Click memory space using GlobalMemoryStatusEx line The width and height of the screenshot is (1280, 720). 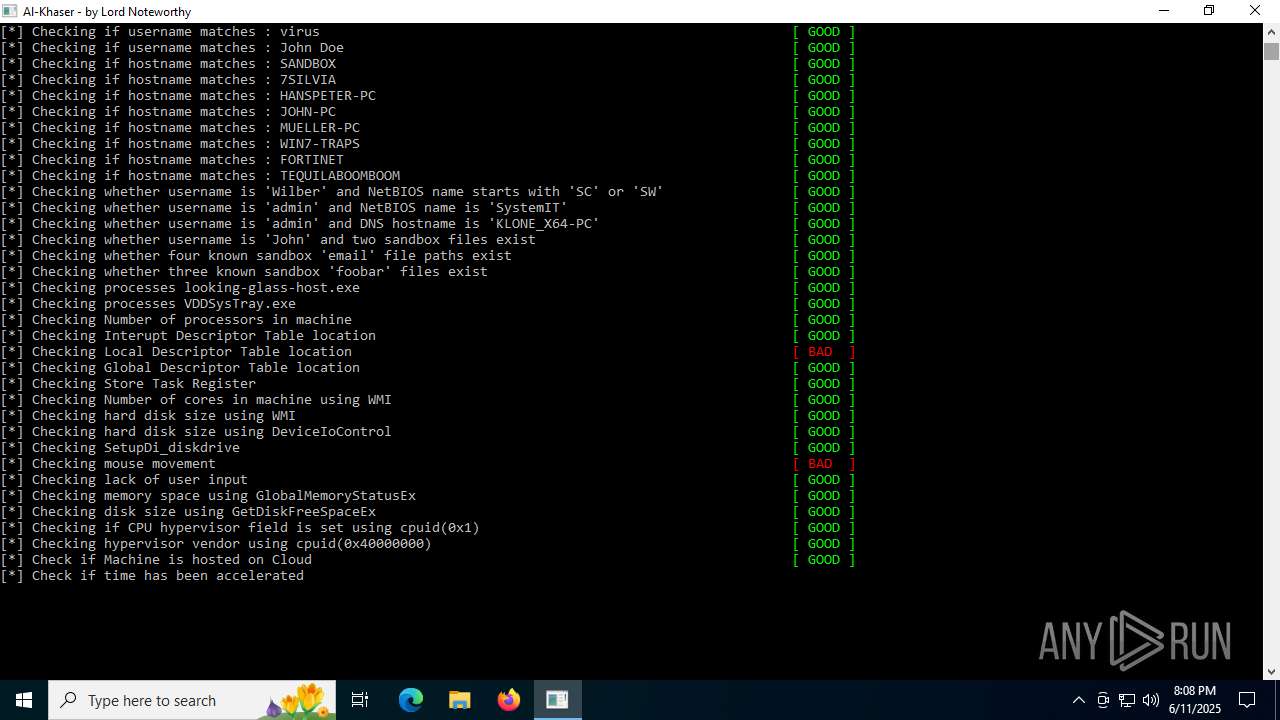click(x=208, y=496)
